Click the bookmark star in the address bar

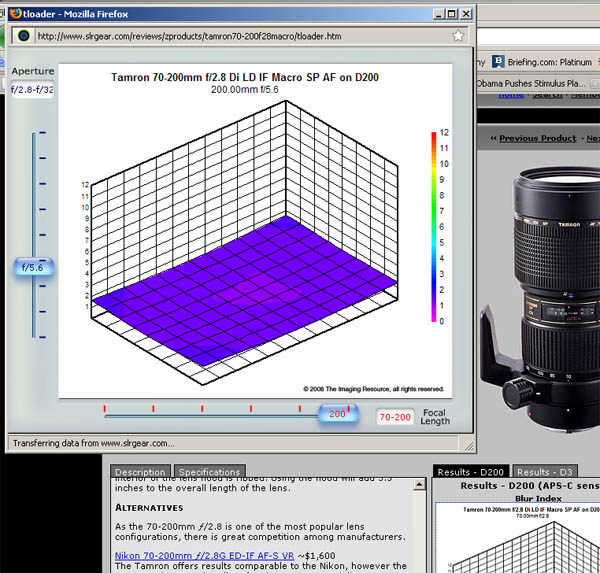click(458, 36)
